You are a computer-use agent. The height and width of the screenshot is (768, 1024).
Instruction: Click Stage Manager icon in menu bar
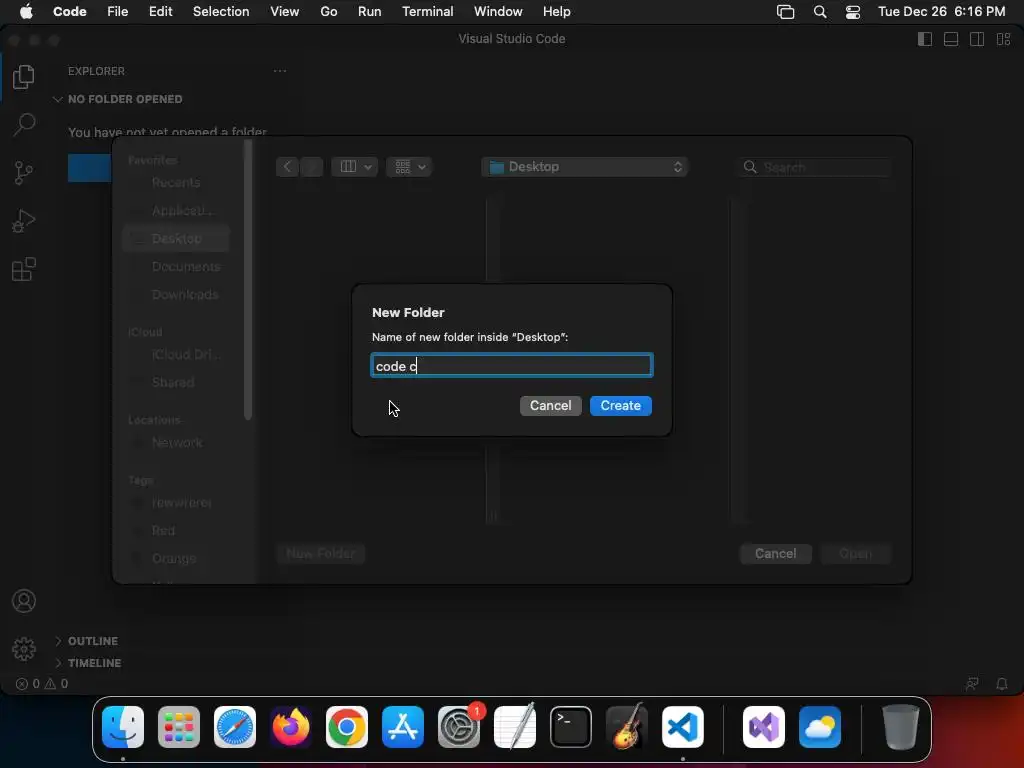tap(786, 12)
